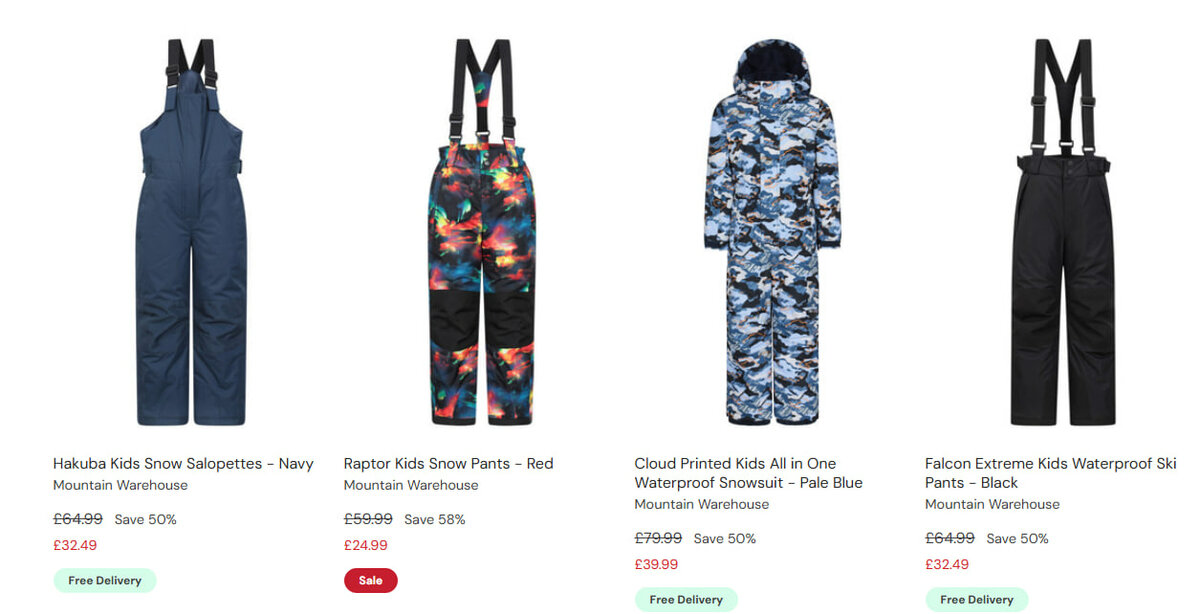Click the Free Delivery badge under the Cloud snowsuit

click(686, 600)
